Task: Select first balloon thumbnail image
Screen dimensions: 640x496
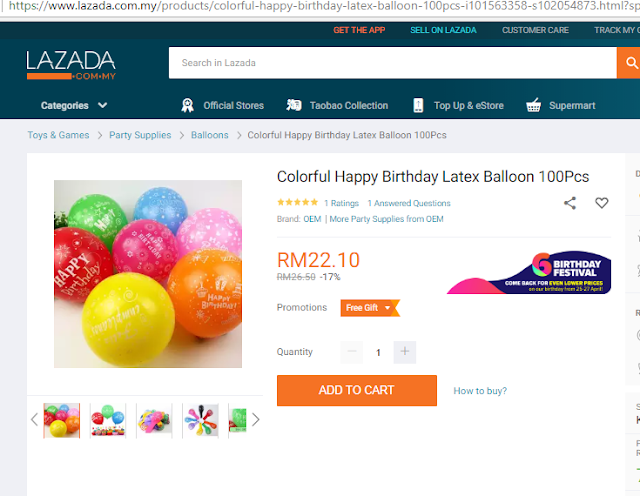Action: pos(62,420)
